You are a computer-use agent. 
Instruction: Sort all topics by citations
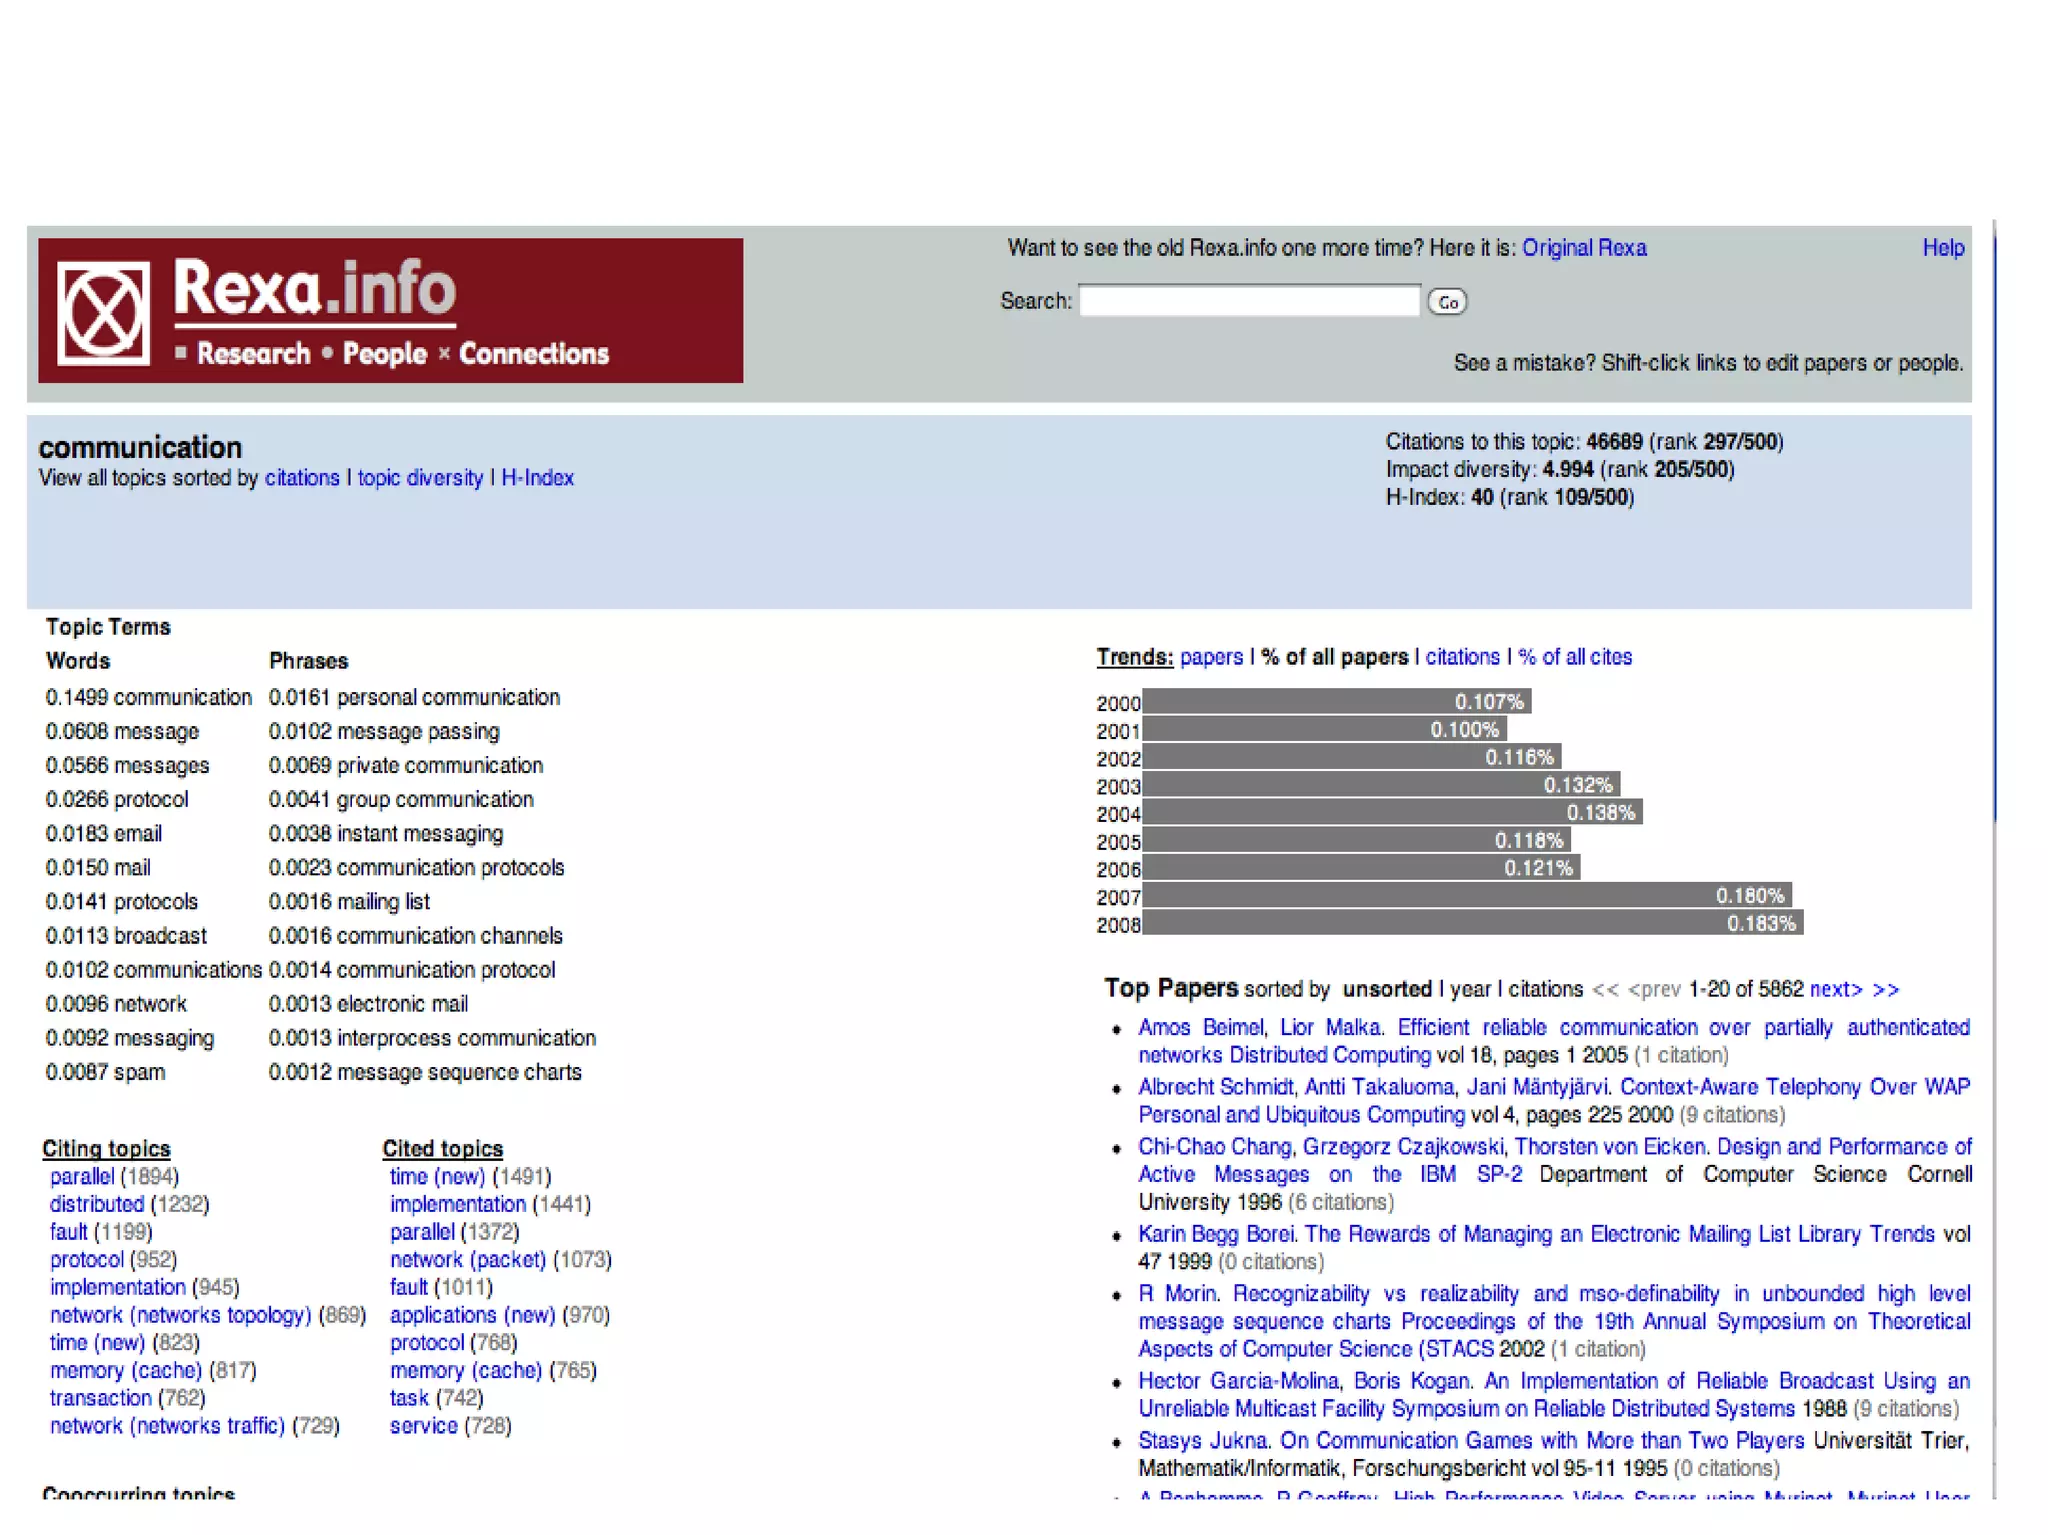(302, 478)
